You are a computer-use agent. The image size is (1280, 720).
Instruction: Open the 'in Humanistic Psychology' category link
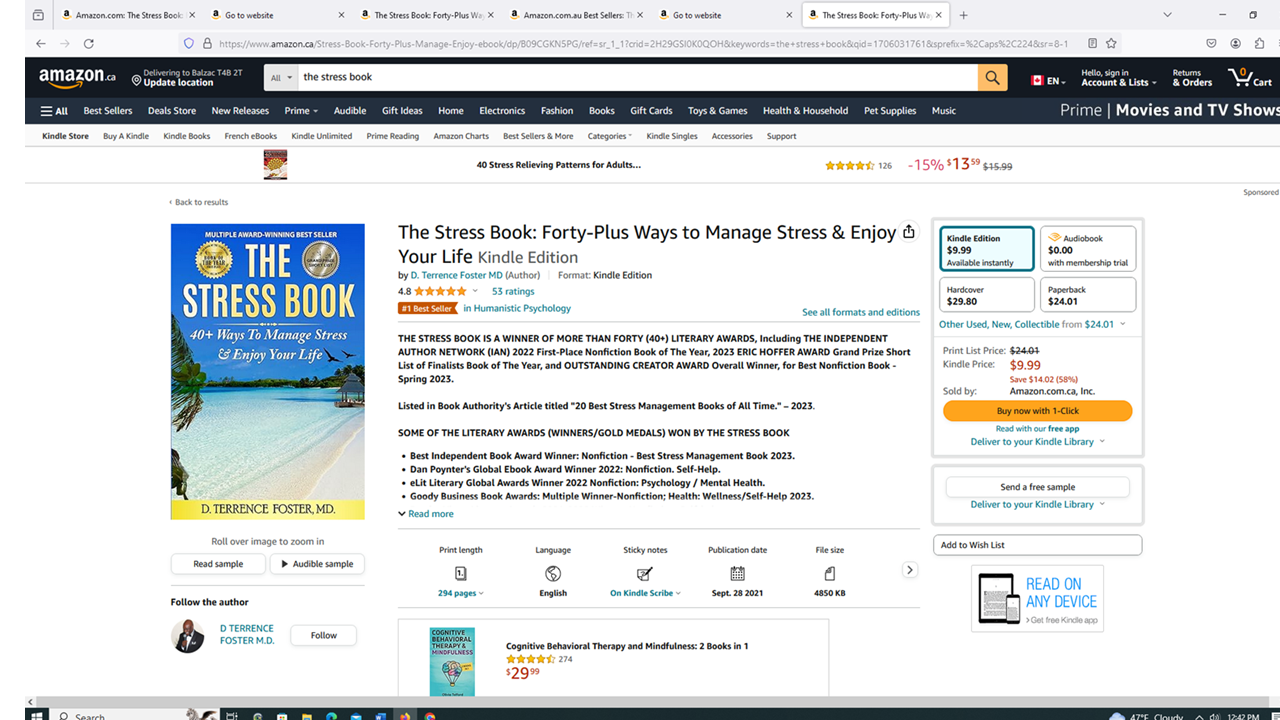pyautogui.click(x=517, y=308)
